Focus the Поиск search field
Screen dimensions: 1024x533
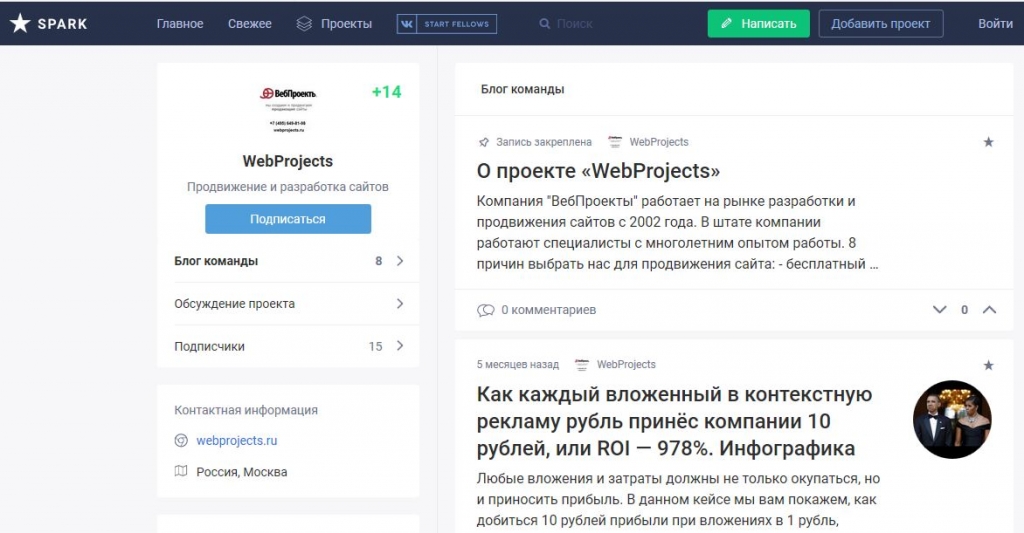(x=575, y=24)
